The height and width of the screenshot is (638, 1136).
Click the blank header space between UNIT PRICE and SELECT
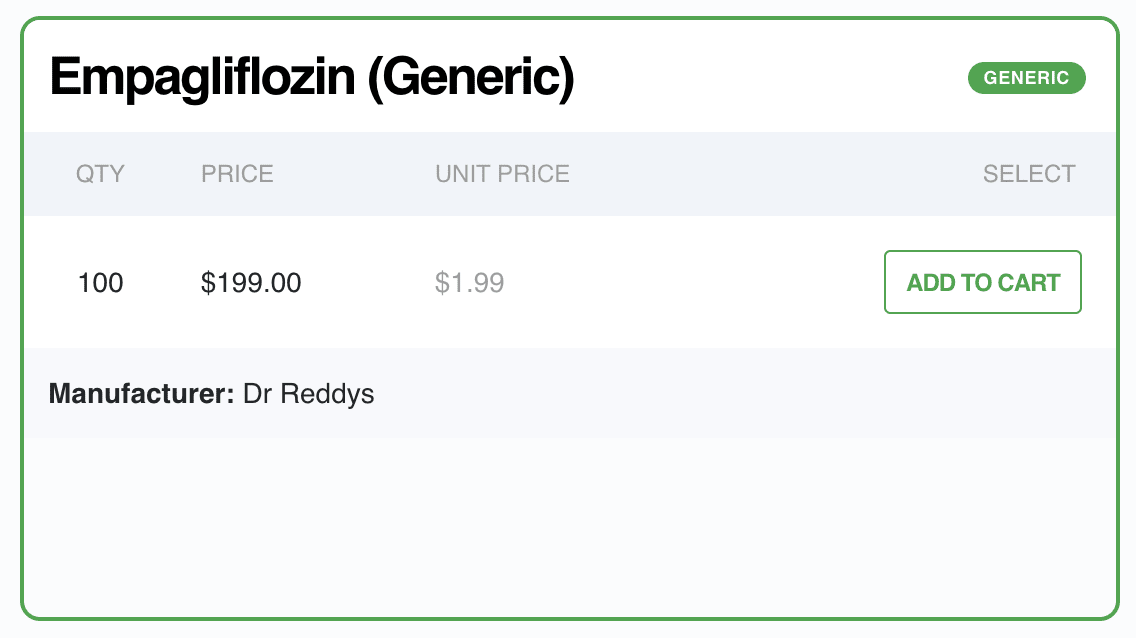[776, 174]
